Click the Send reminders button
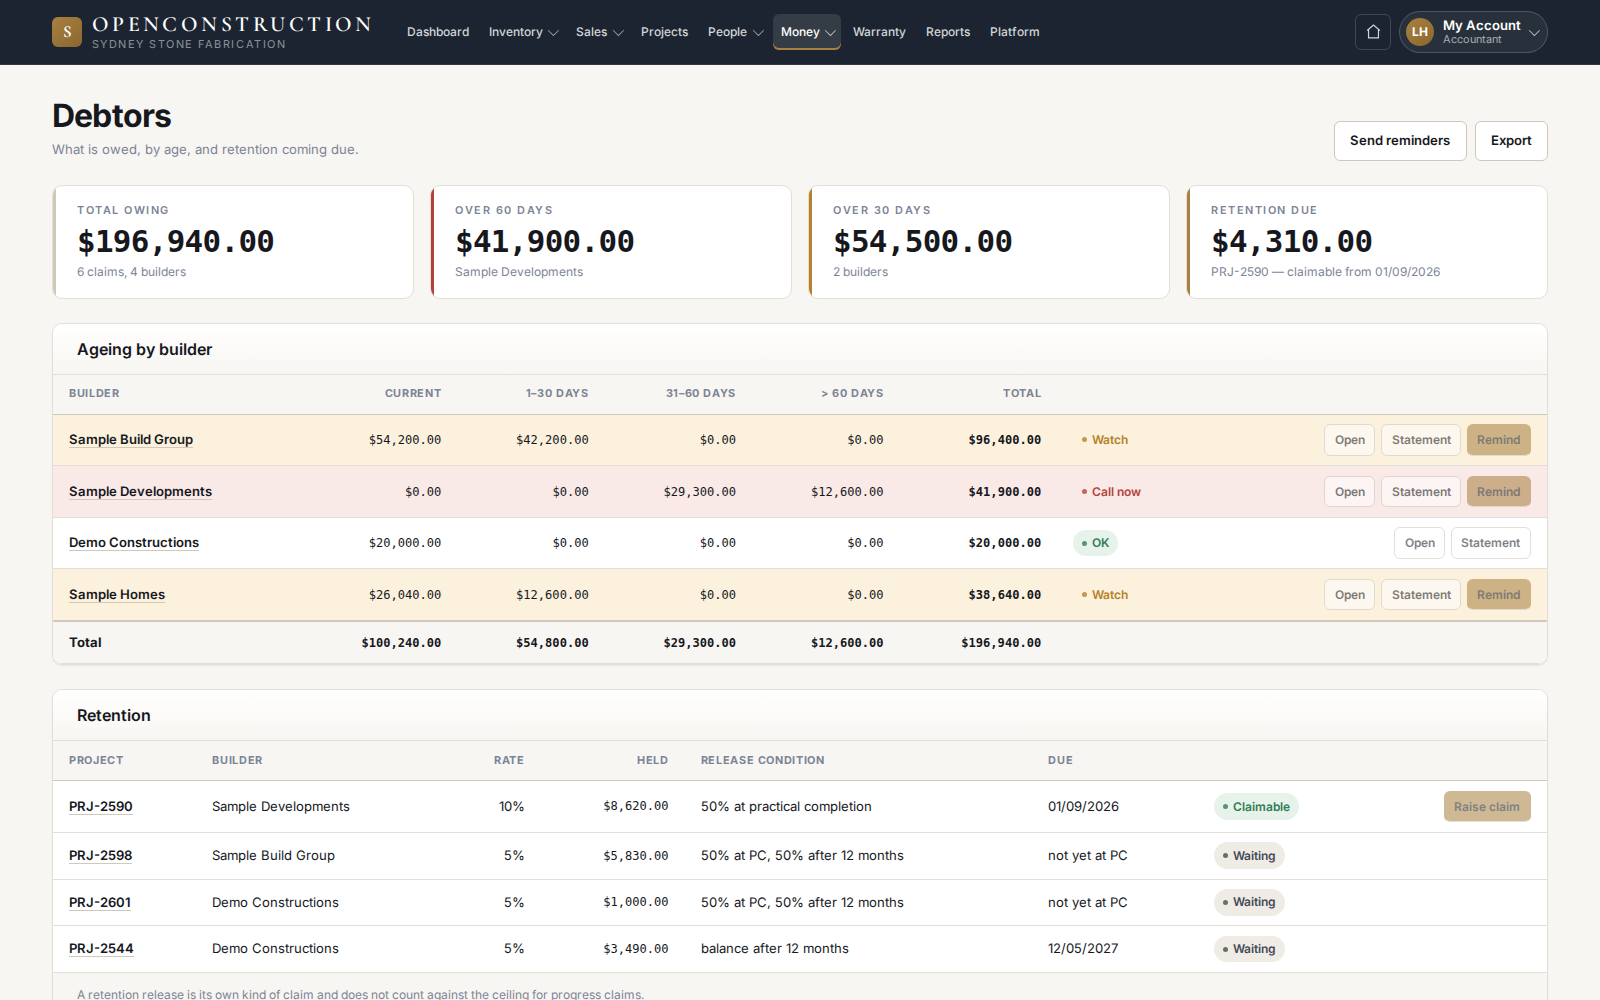The width and height of the screenshot is (1600, 1000). [1400, 141]
